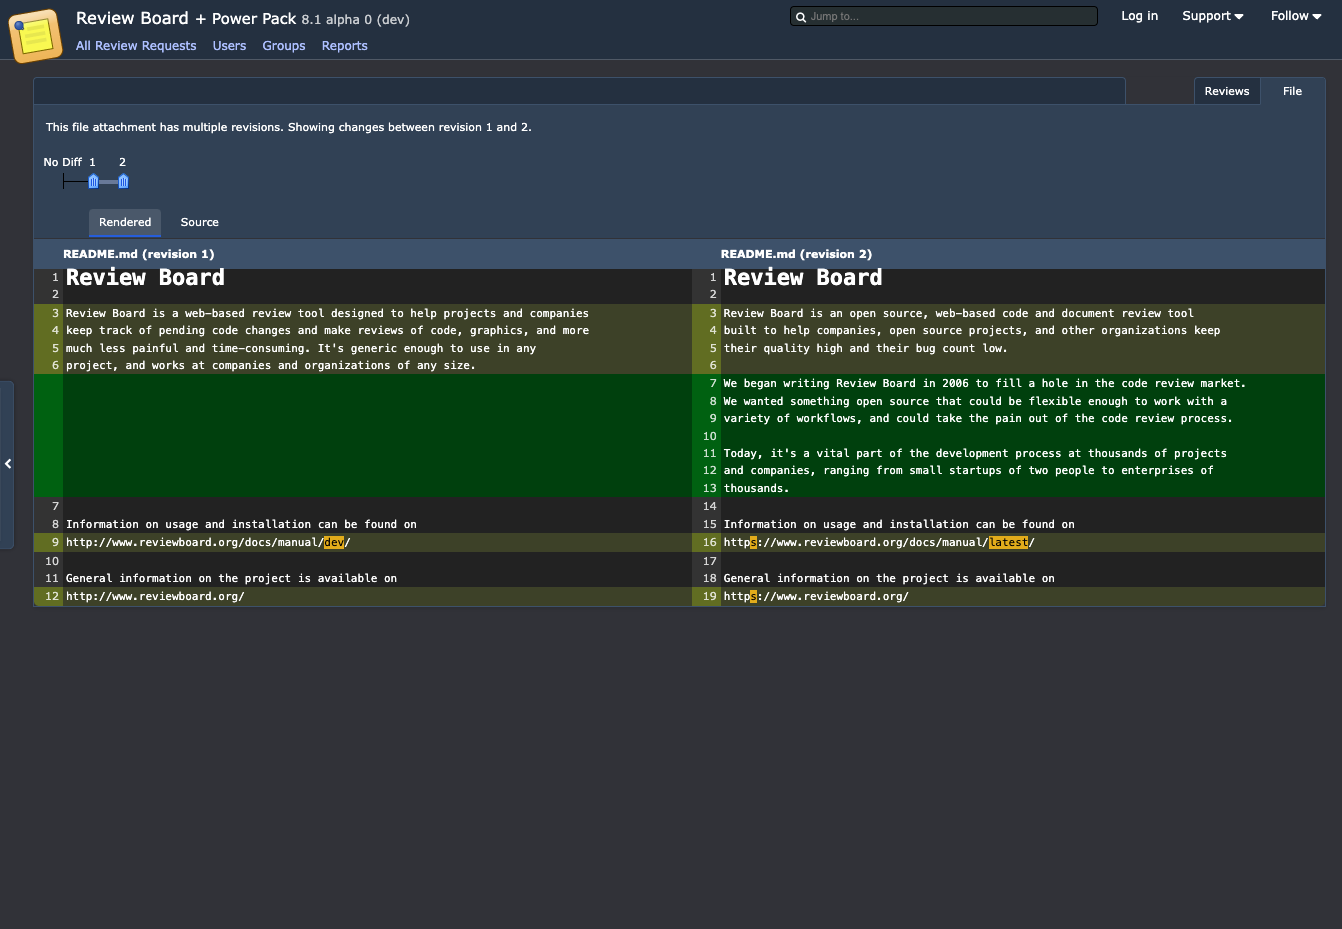Click the README.md (revision 2) header

[x=796, y=254]
